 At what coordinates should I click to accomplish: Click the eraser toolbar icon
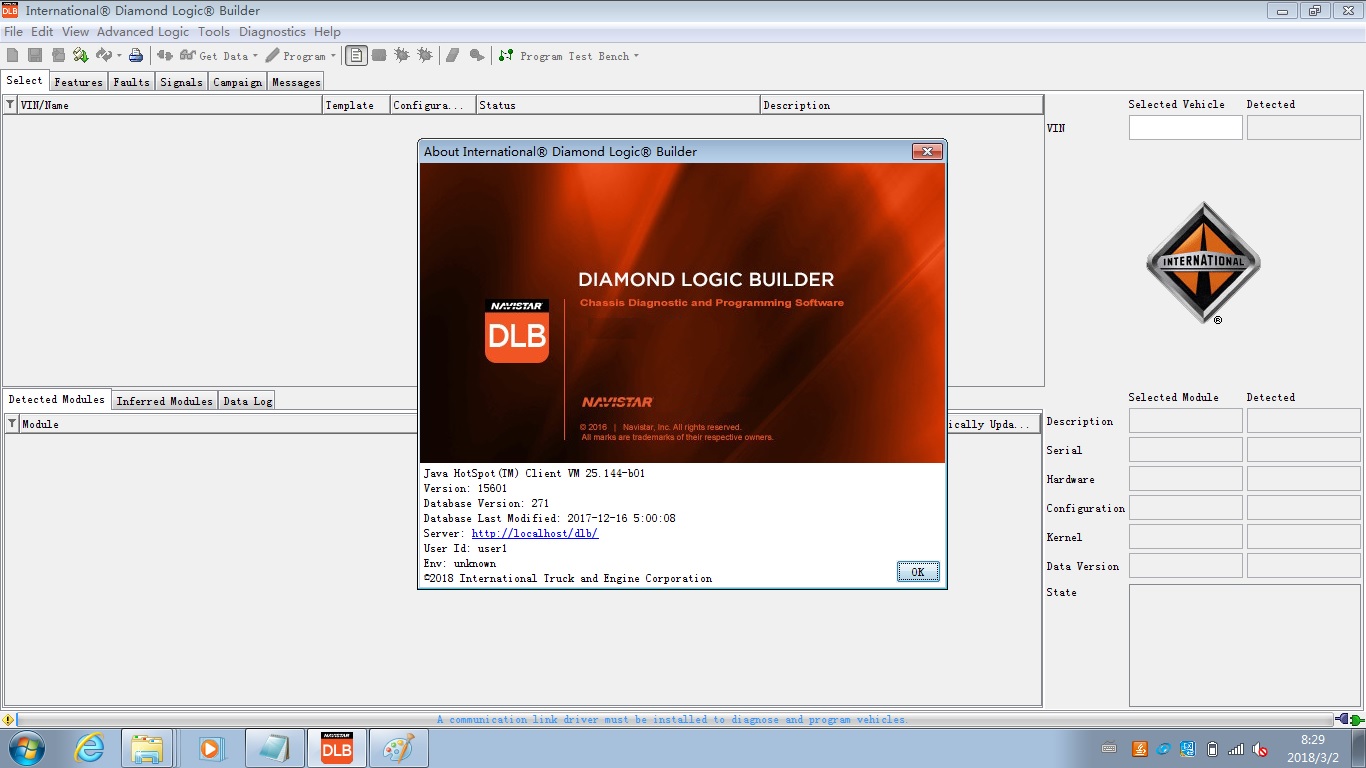(x=453, y=56)
